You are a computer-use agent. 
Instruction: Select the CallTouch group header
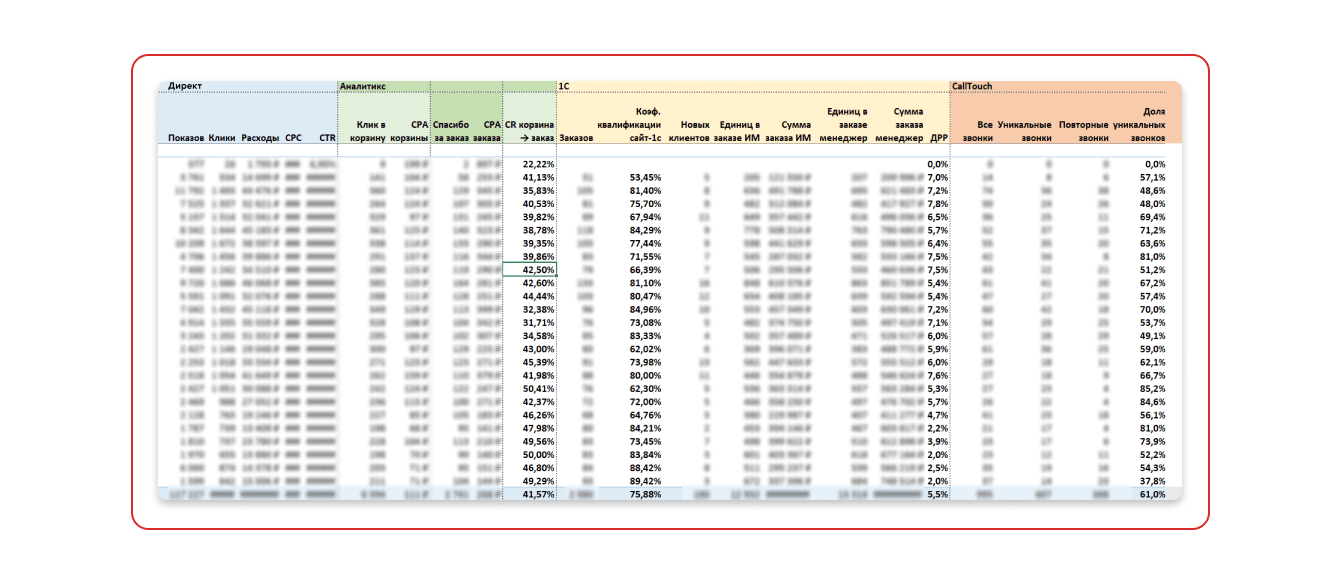(x=972, y=87)
